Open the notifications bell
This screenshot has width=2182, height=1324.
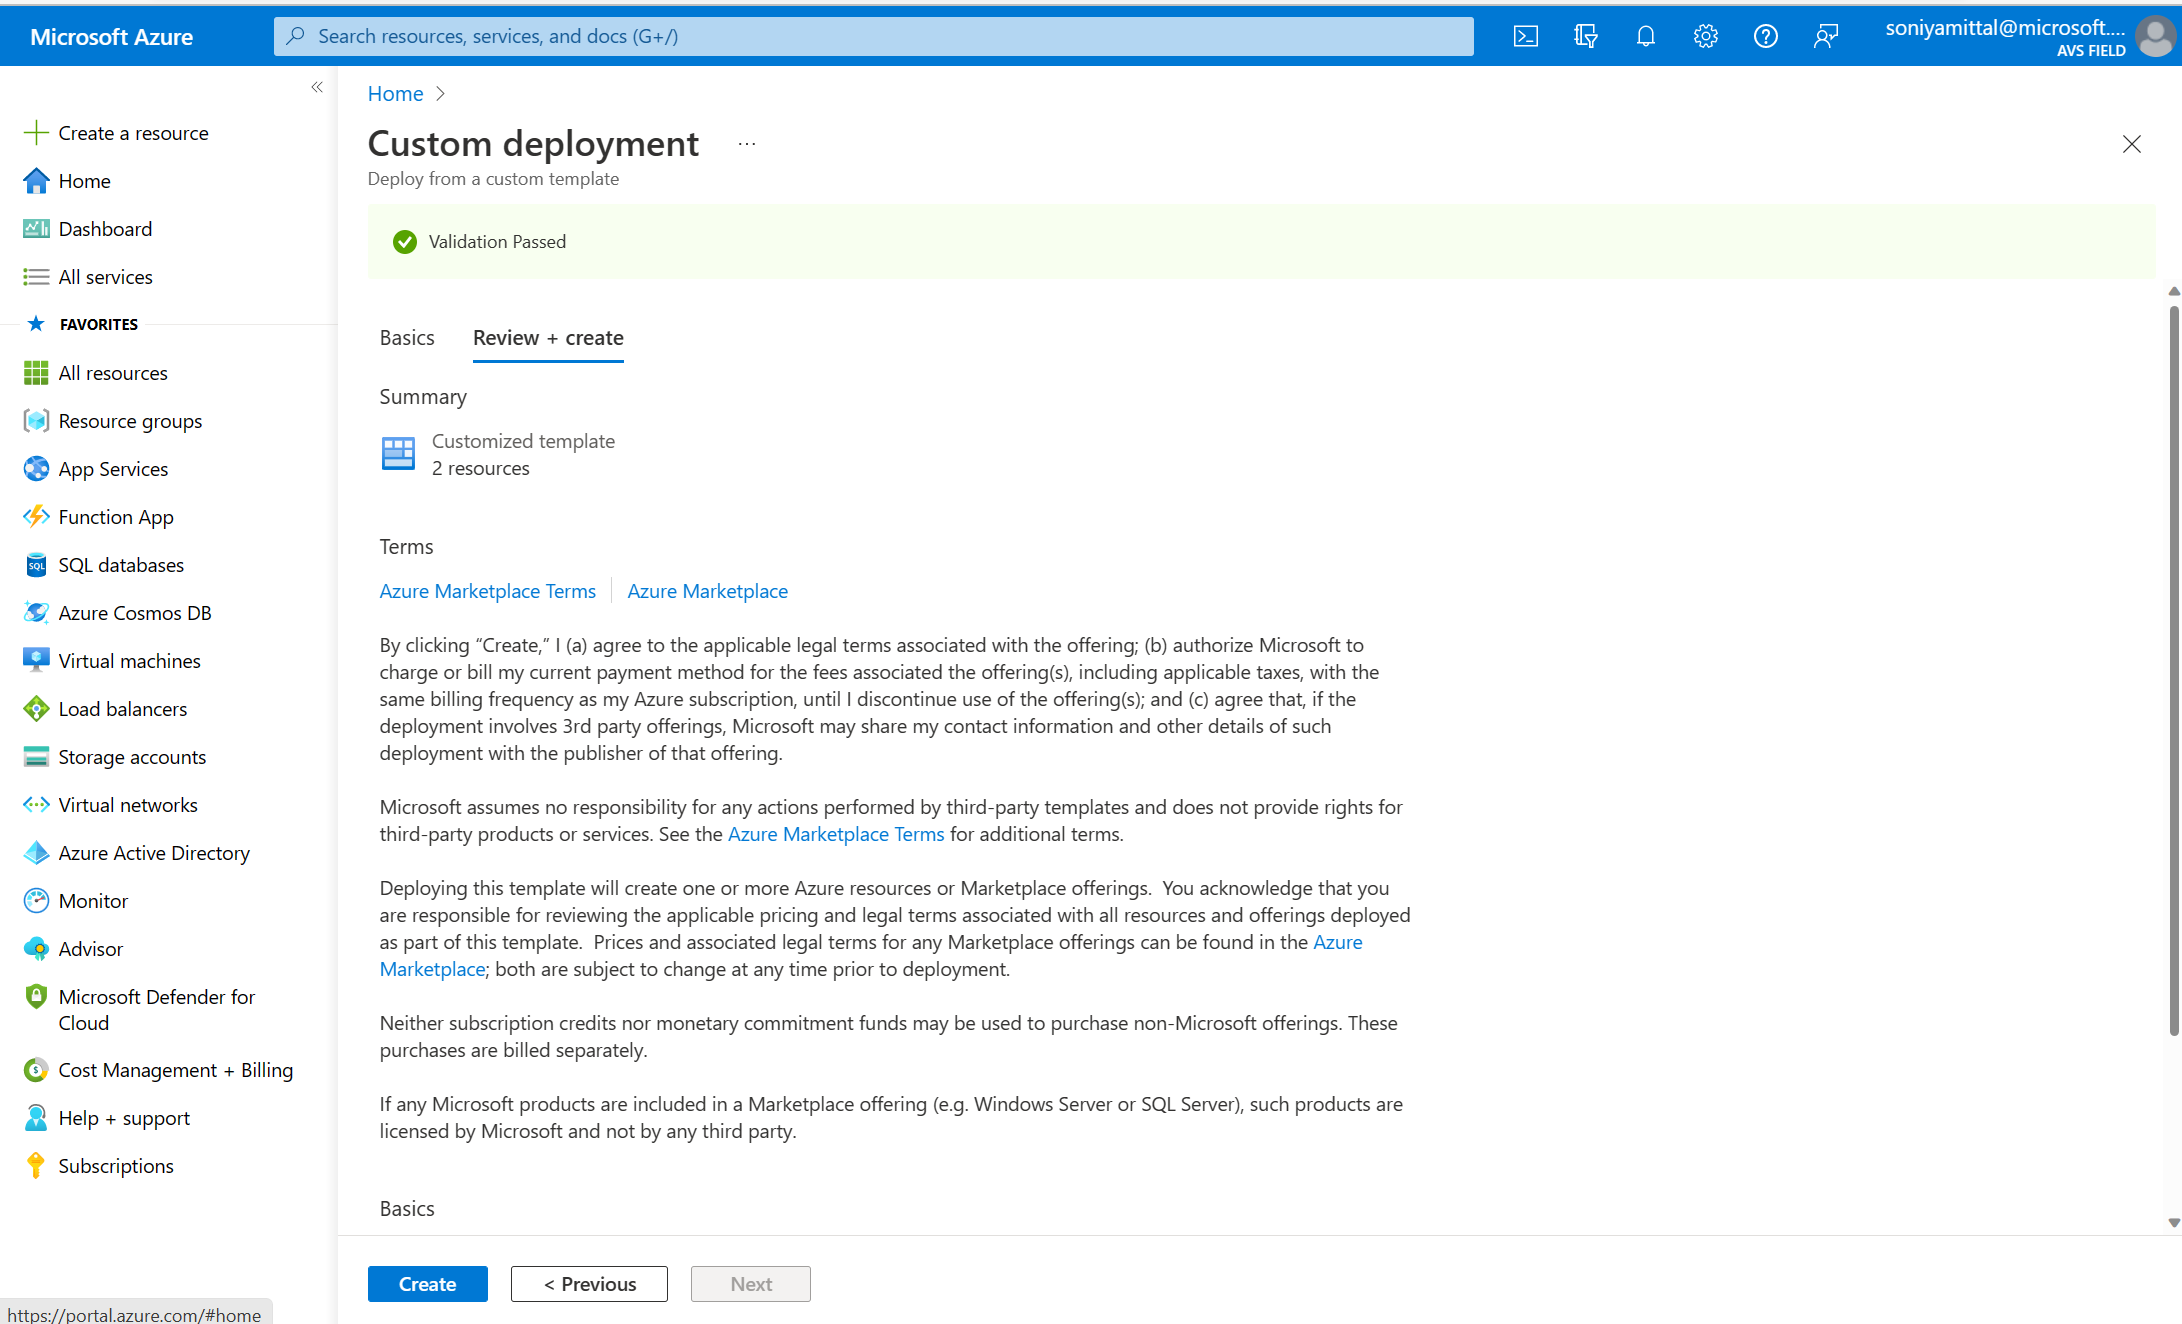(1645, 35)
